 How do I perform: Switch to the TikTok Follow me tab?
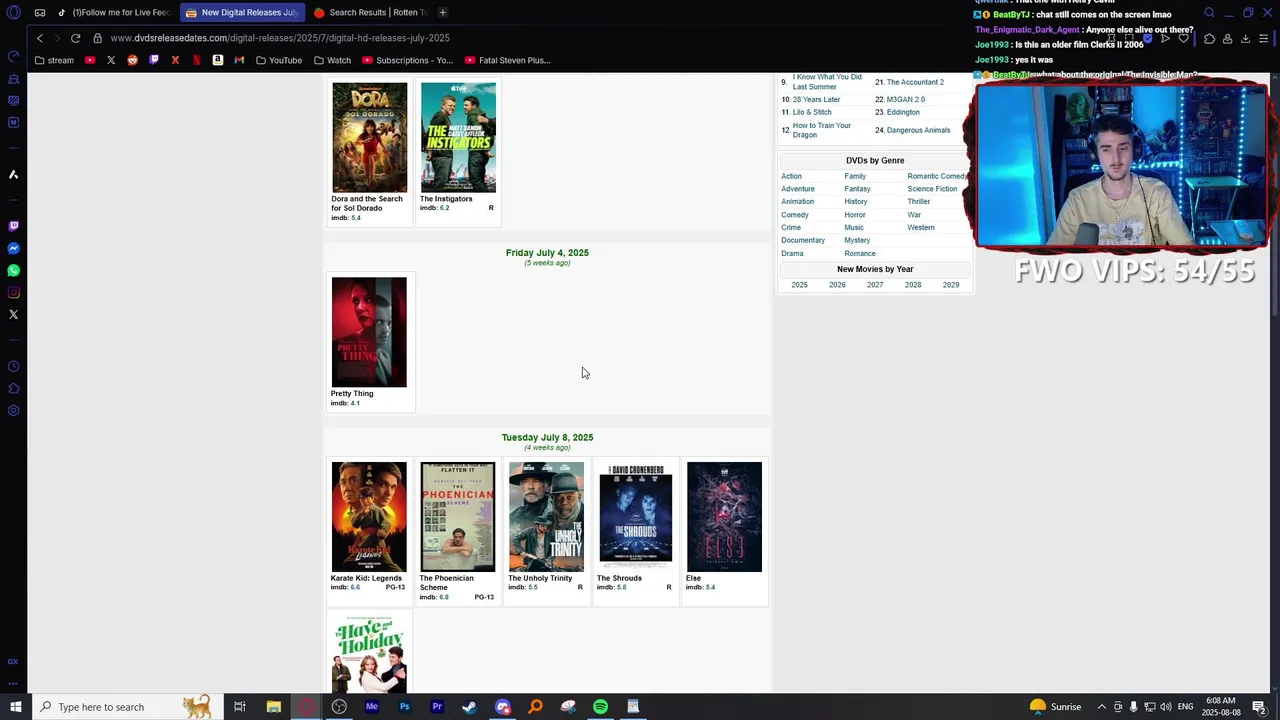click(113, 12)
